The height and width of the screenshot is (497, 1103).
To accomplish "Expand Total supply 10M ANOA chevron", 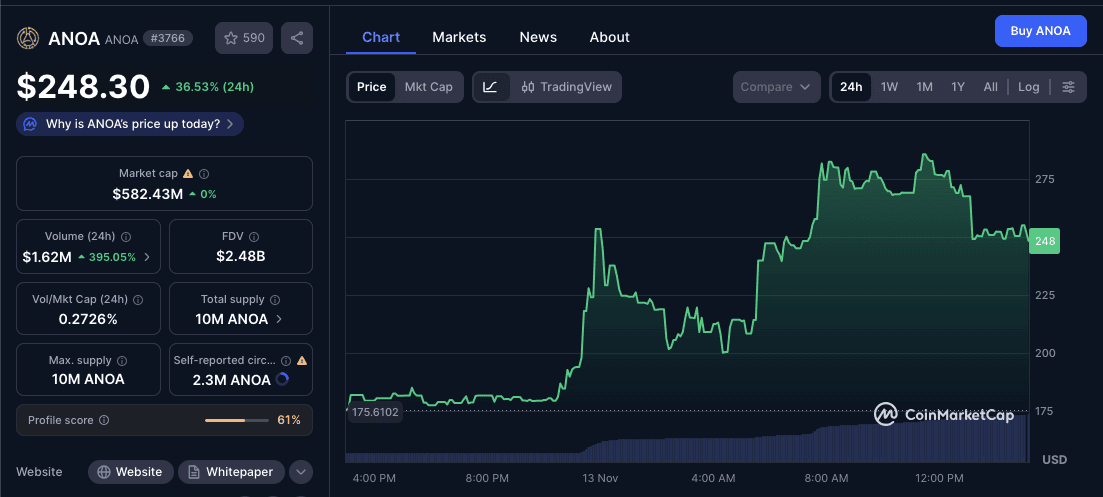I will (x=279, y=319).
